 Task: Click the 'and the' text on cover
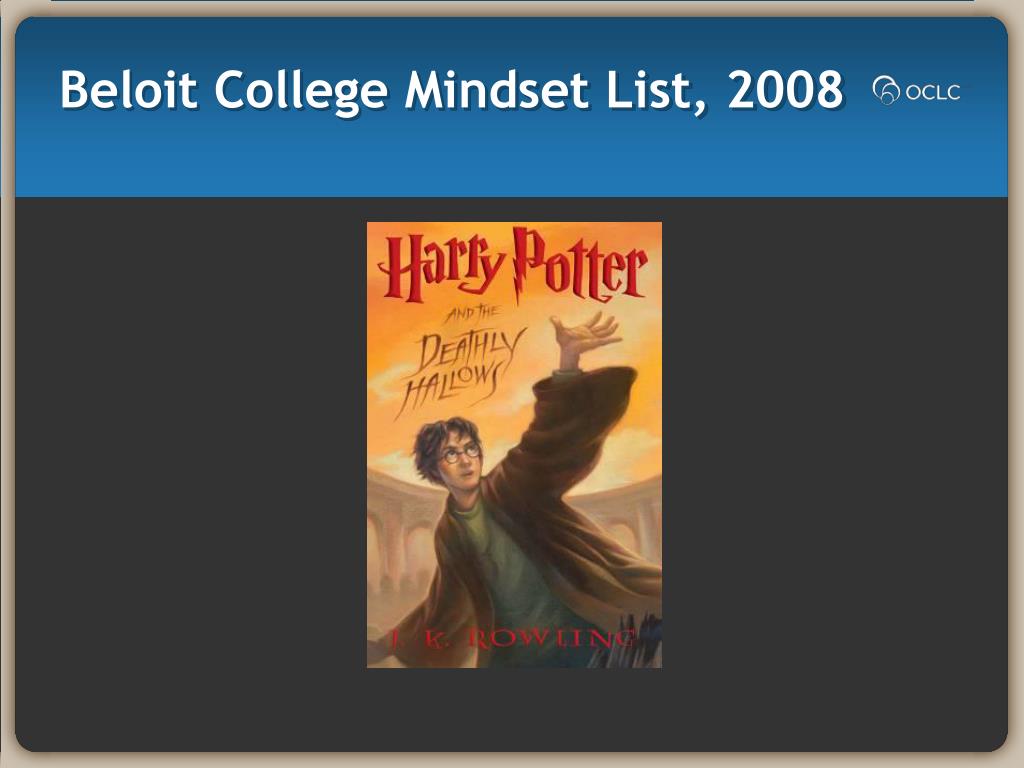click(473, 313)
